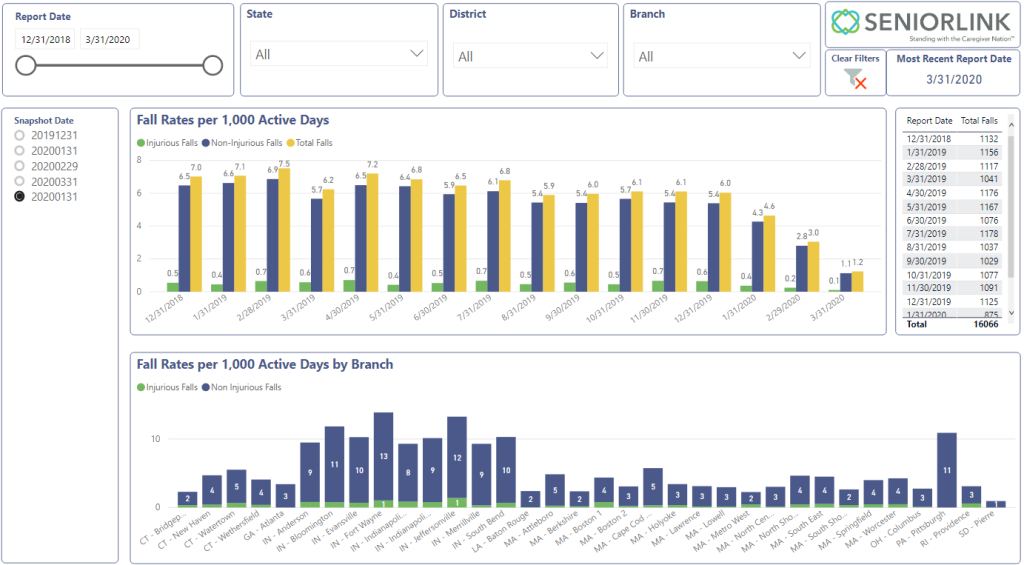
Task: Click the IN - Fort Wayne bar labeled 13
Action: [383, 457]
